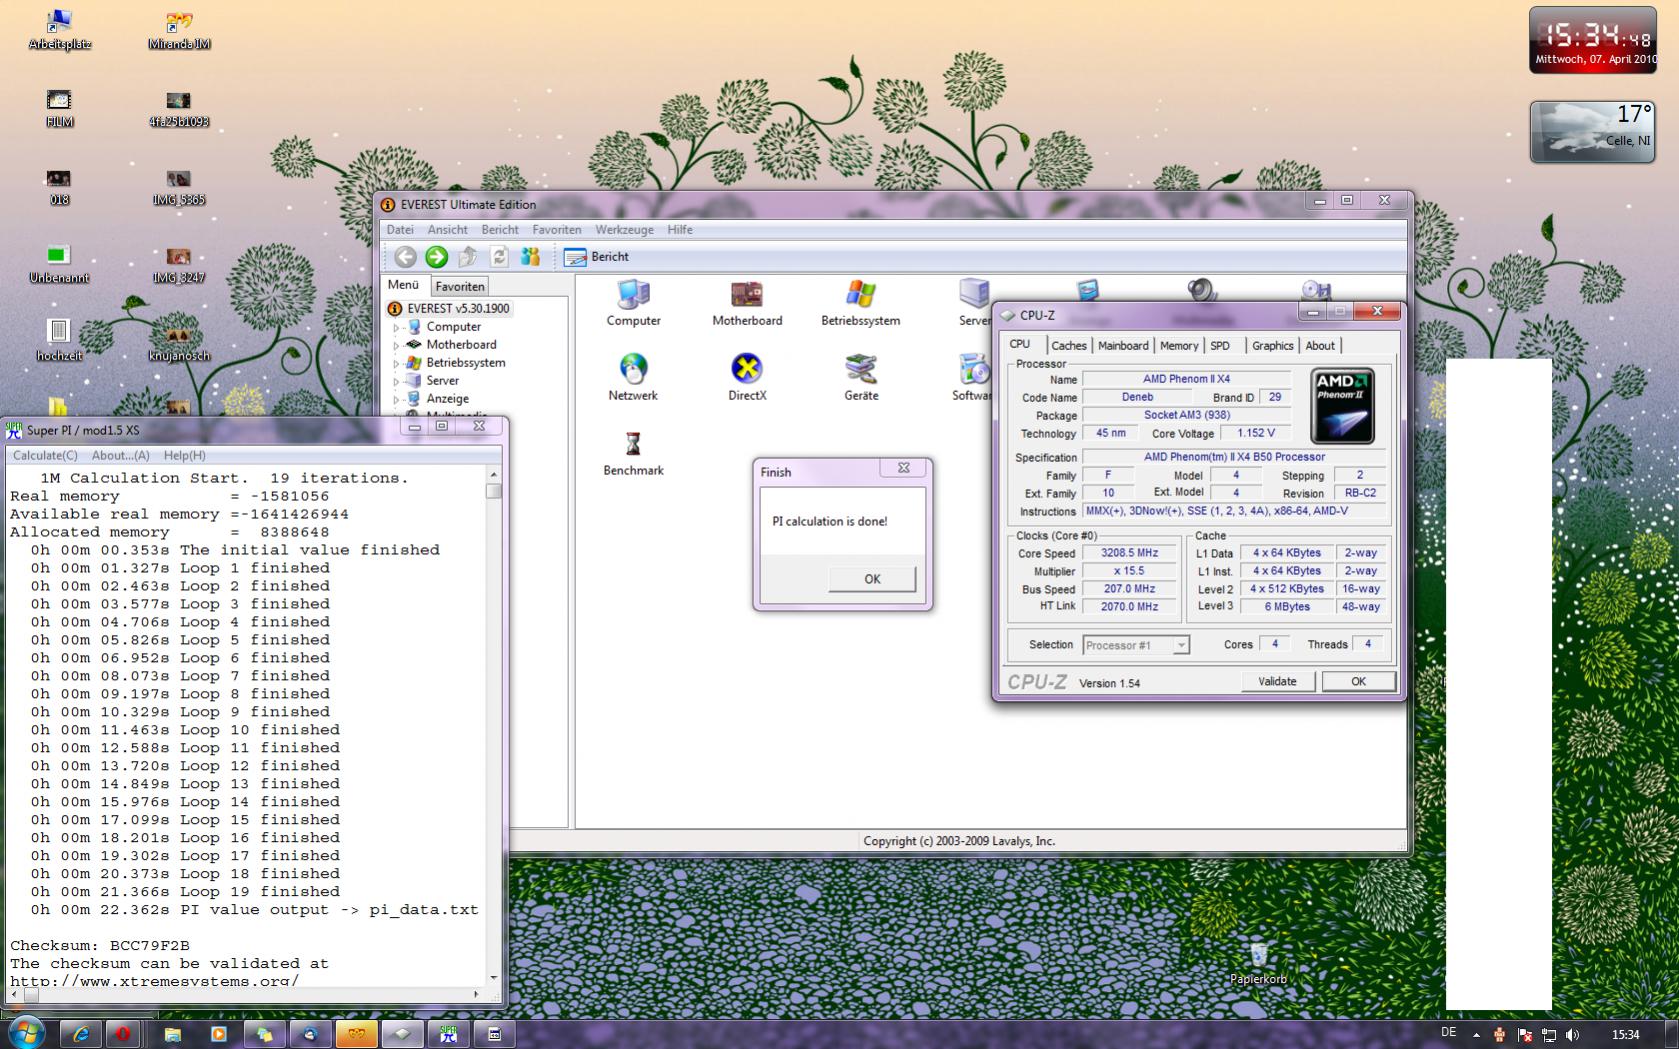Switch to the Memory tab in CPU-Z
This screenshot has height=1049, width=1679.
(1179, 346)
